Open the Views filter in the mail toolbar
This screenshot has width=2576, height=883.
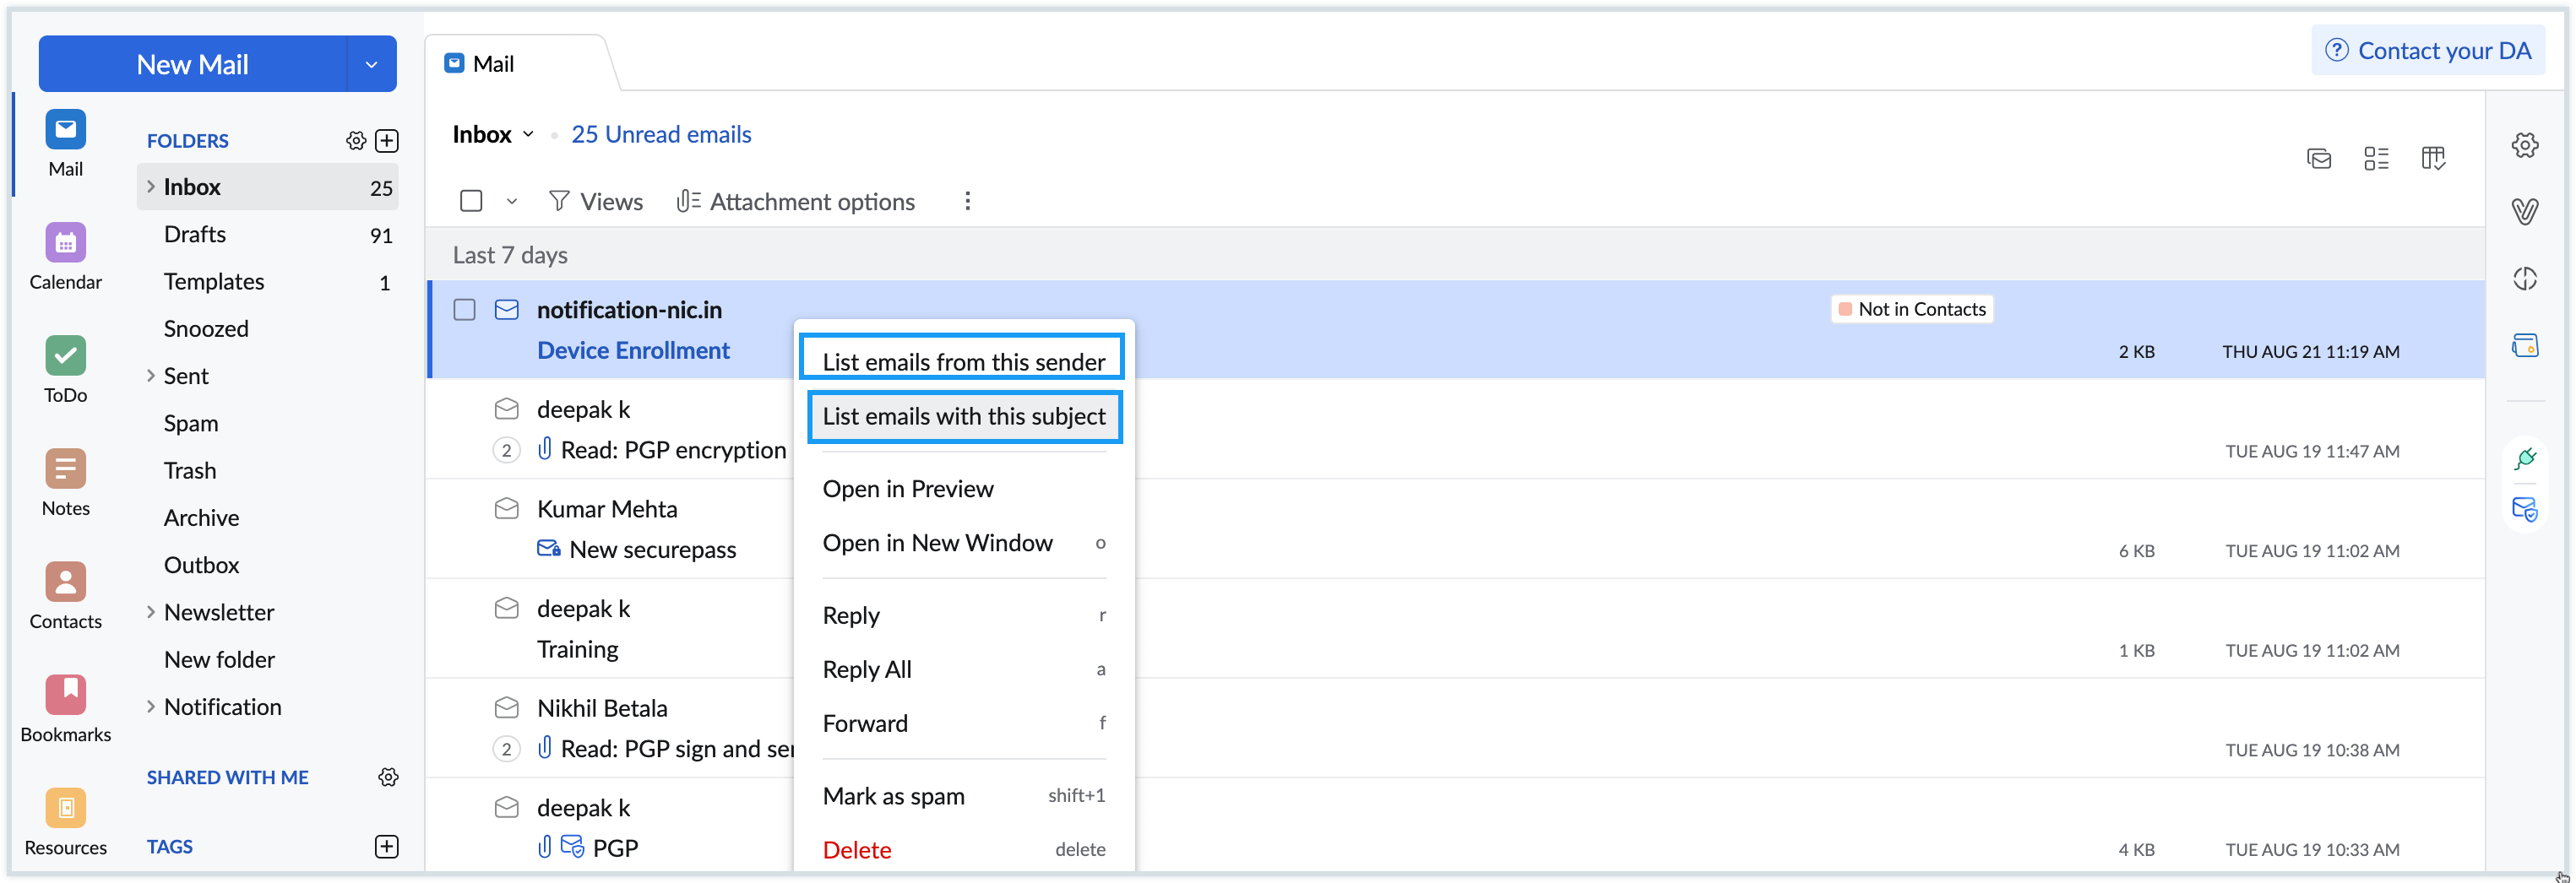596,201
